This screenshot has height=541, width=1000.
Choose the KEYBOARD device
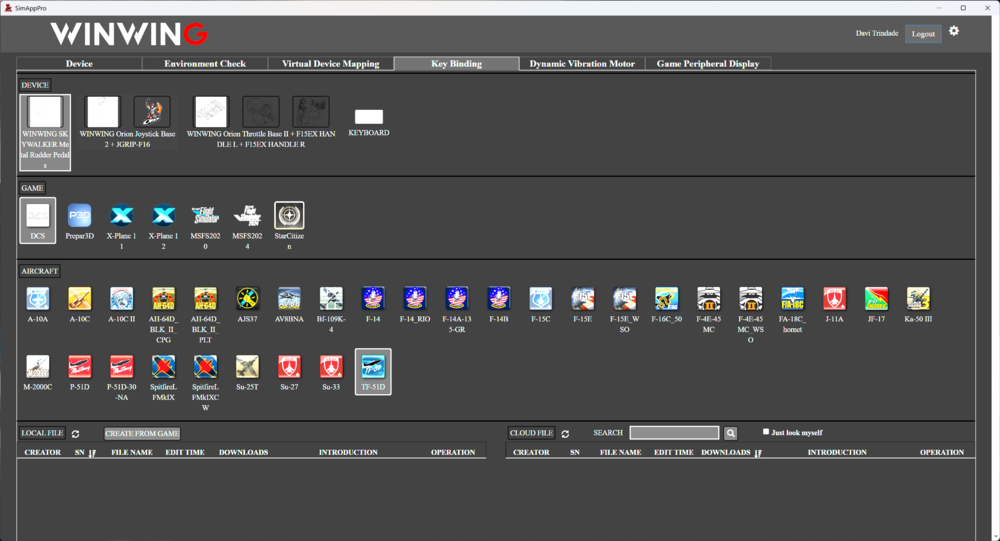[x=369, y=122]
